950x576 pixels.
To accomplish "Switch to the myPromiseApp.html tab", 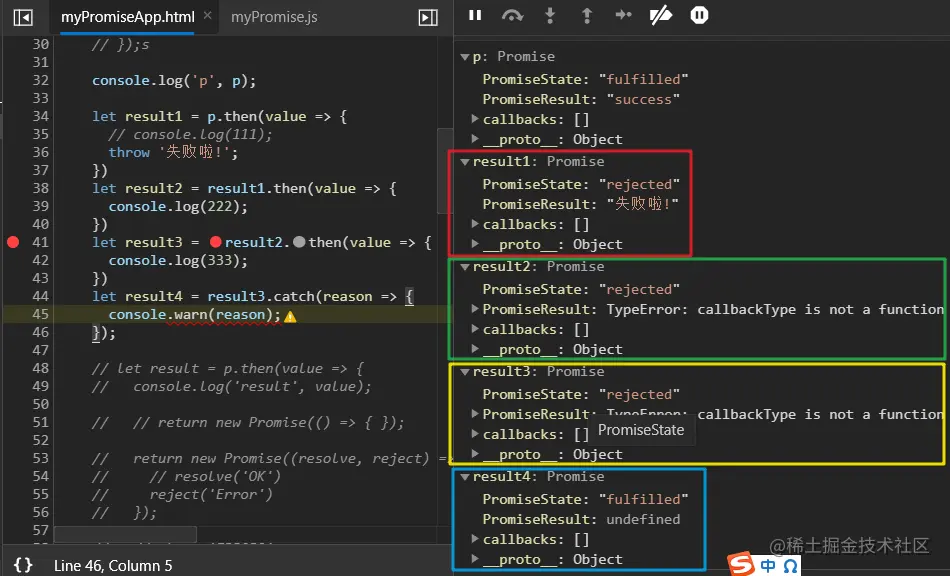I will pyautogui.click(x=128, y=17).
